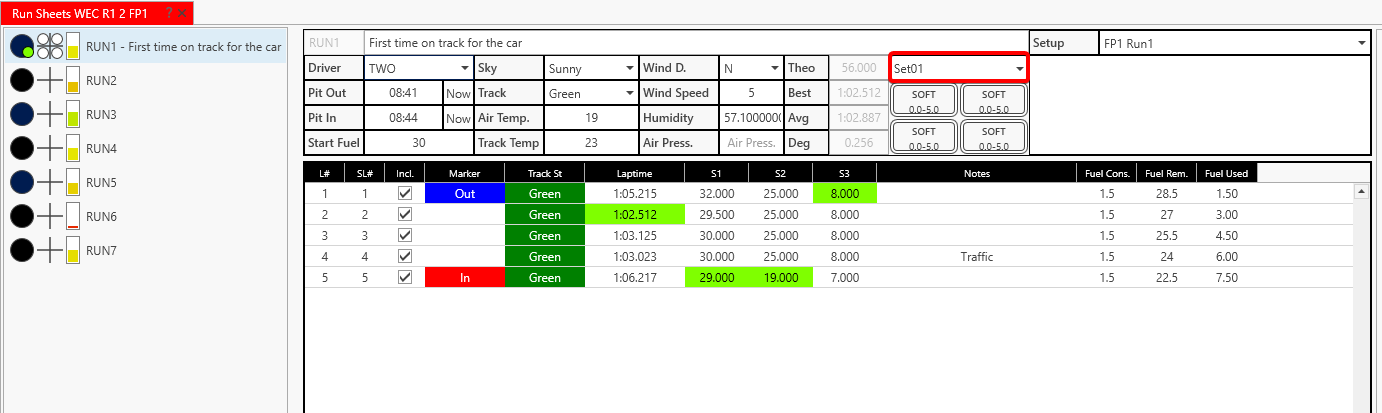Expand the Set01 tyre set dropdown
The height and width of the screenshot is (413, 1382).
(959, 68)
